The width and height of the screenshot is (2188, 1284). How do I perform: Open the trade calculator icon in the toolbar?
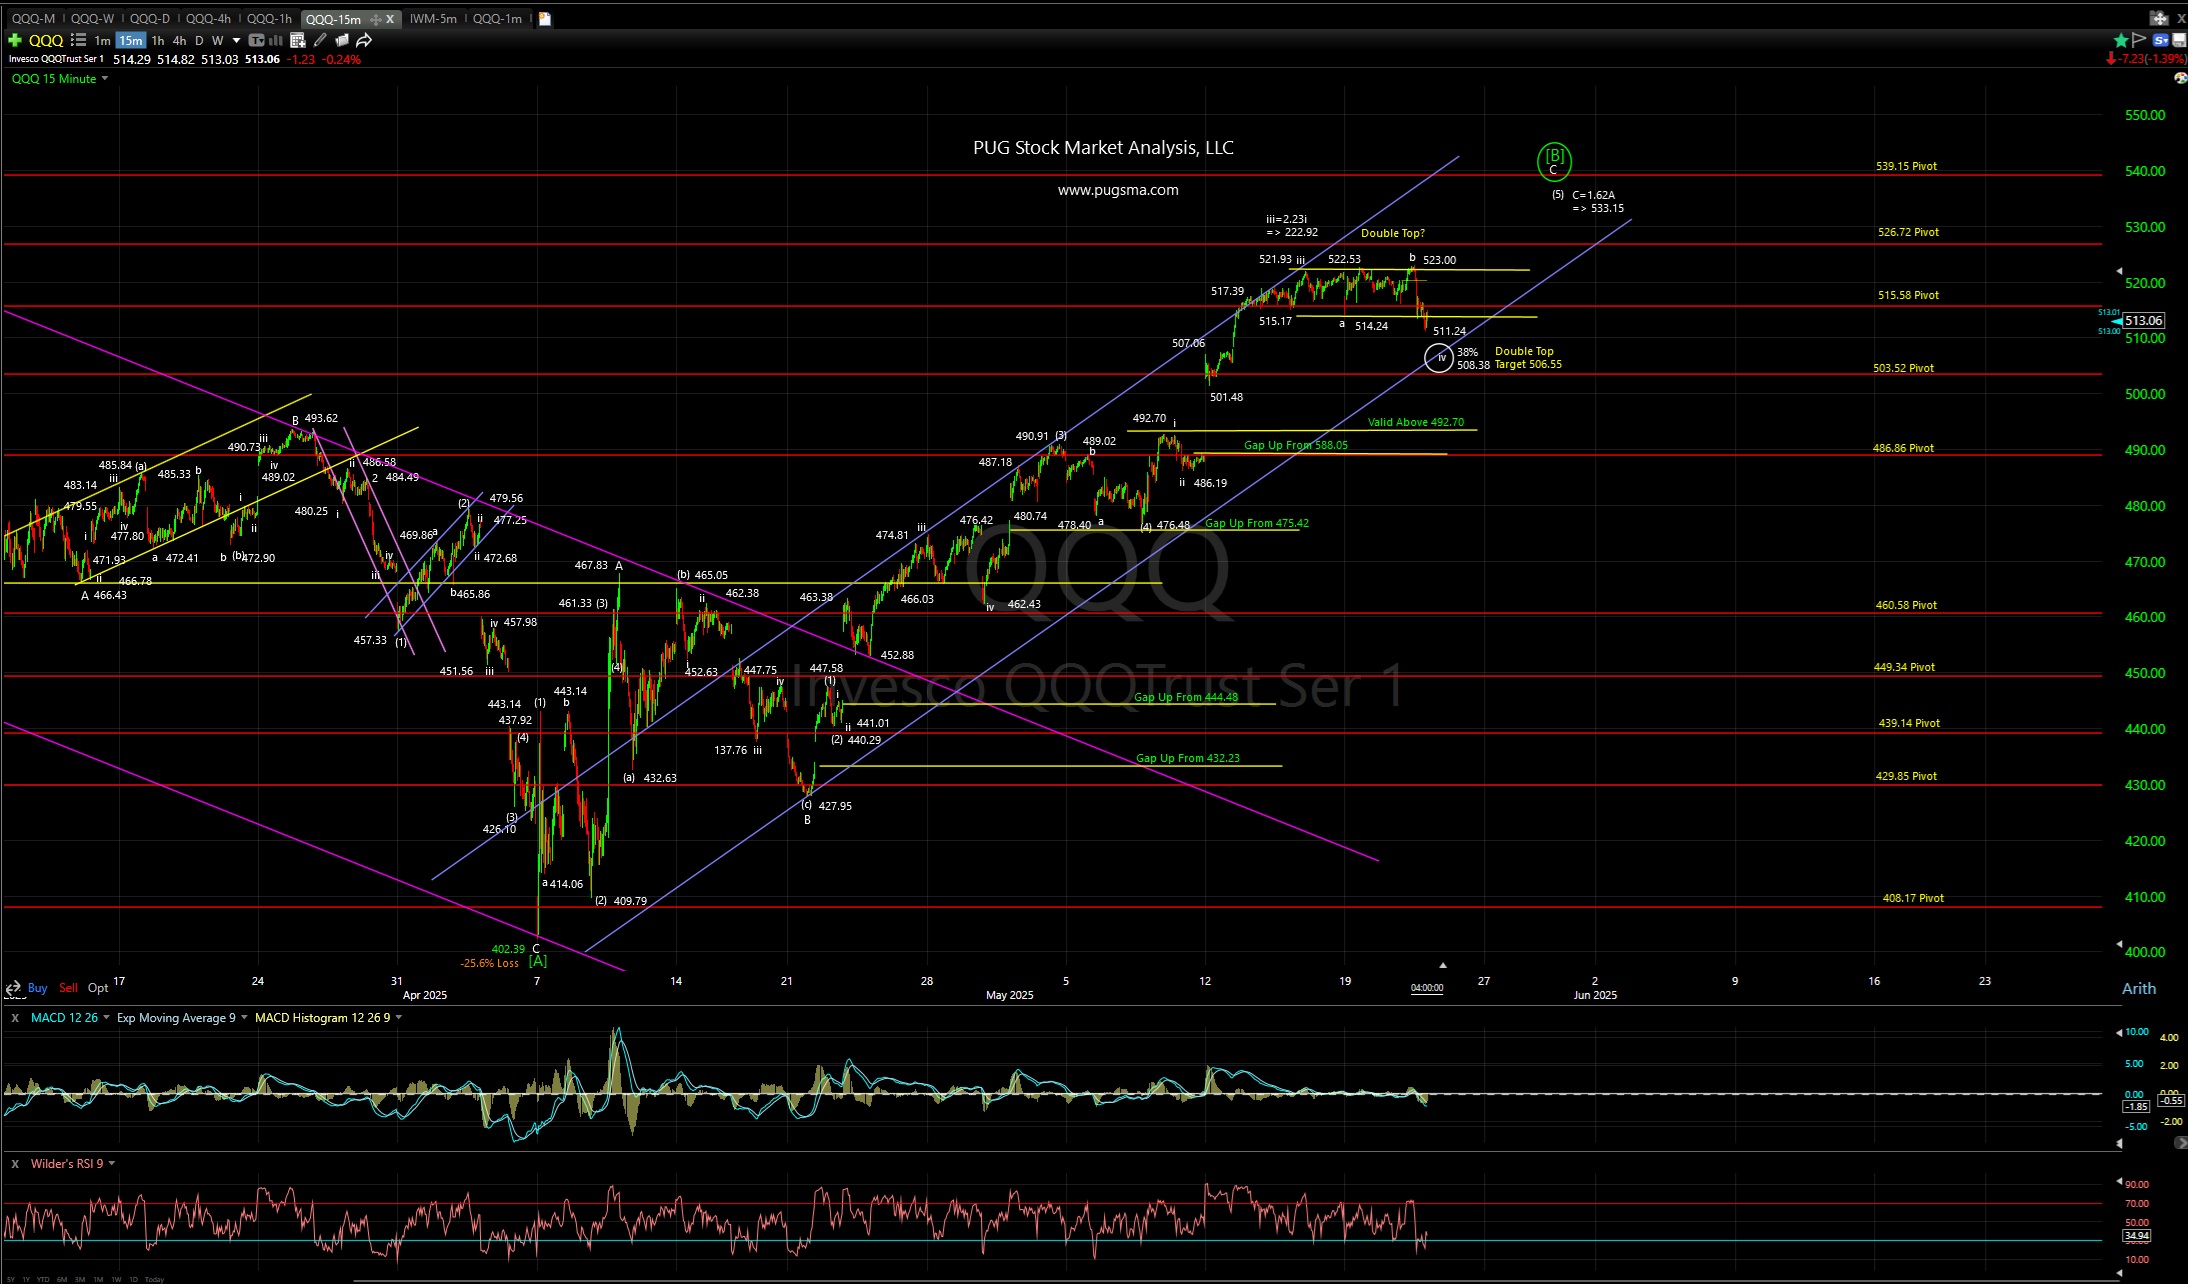coord(297,40)
